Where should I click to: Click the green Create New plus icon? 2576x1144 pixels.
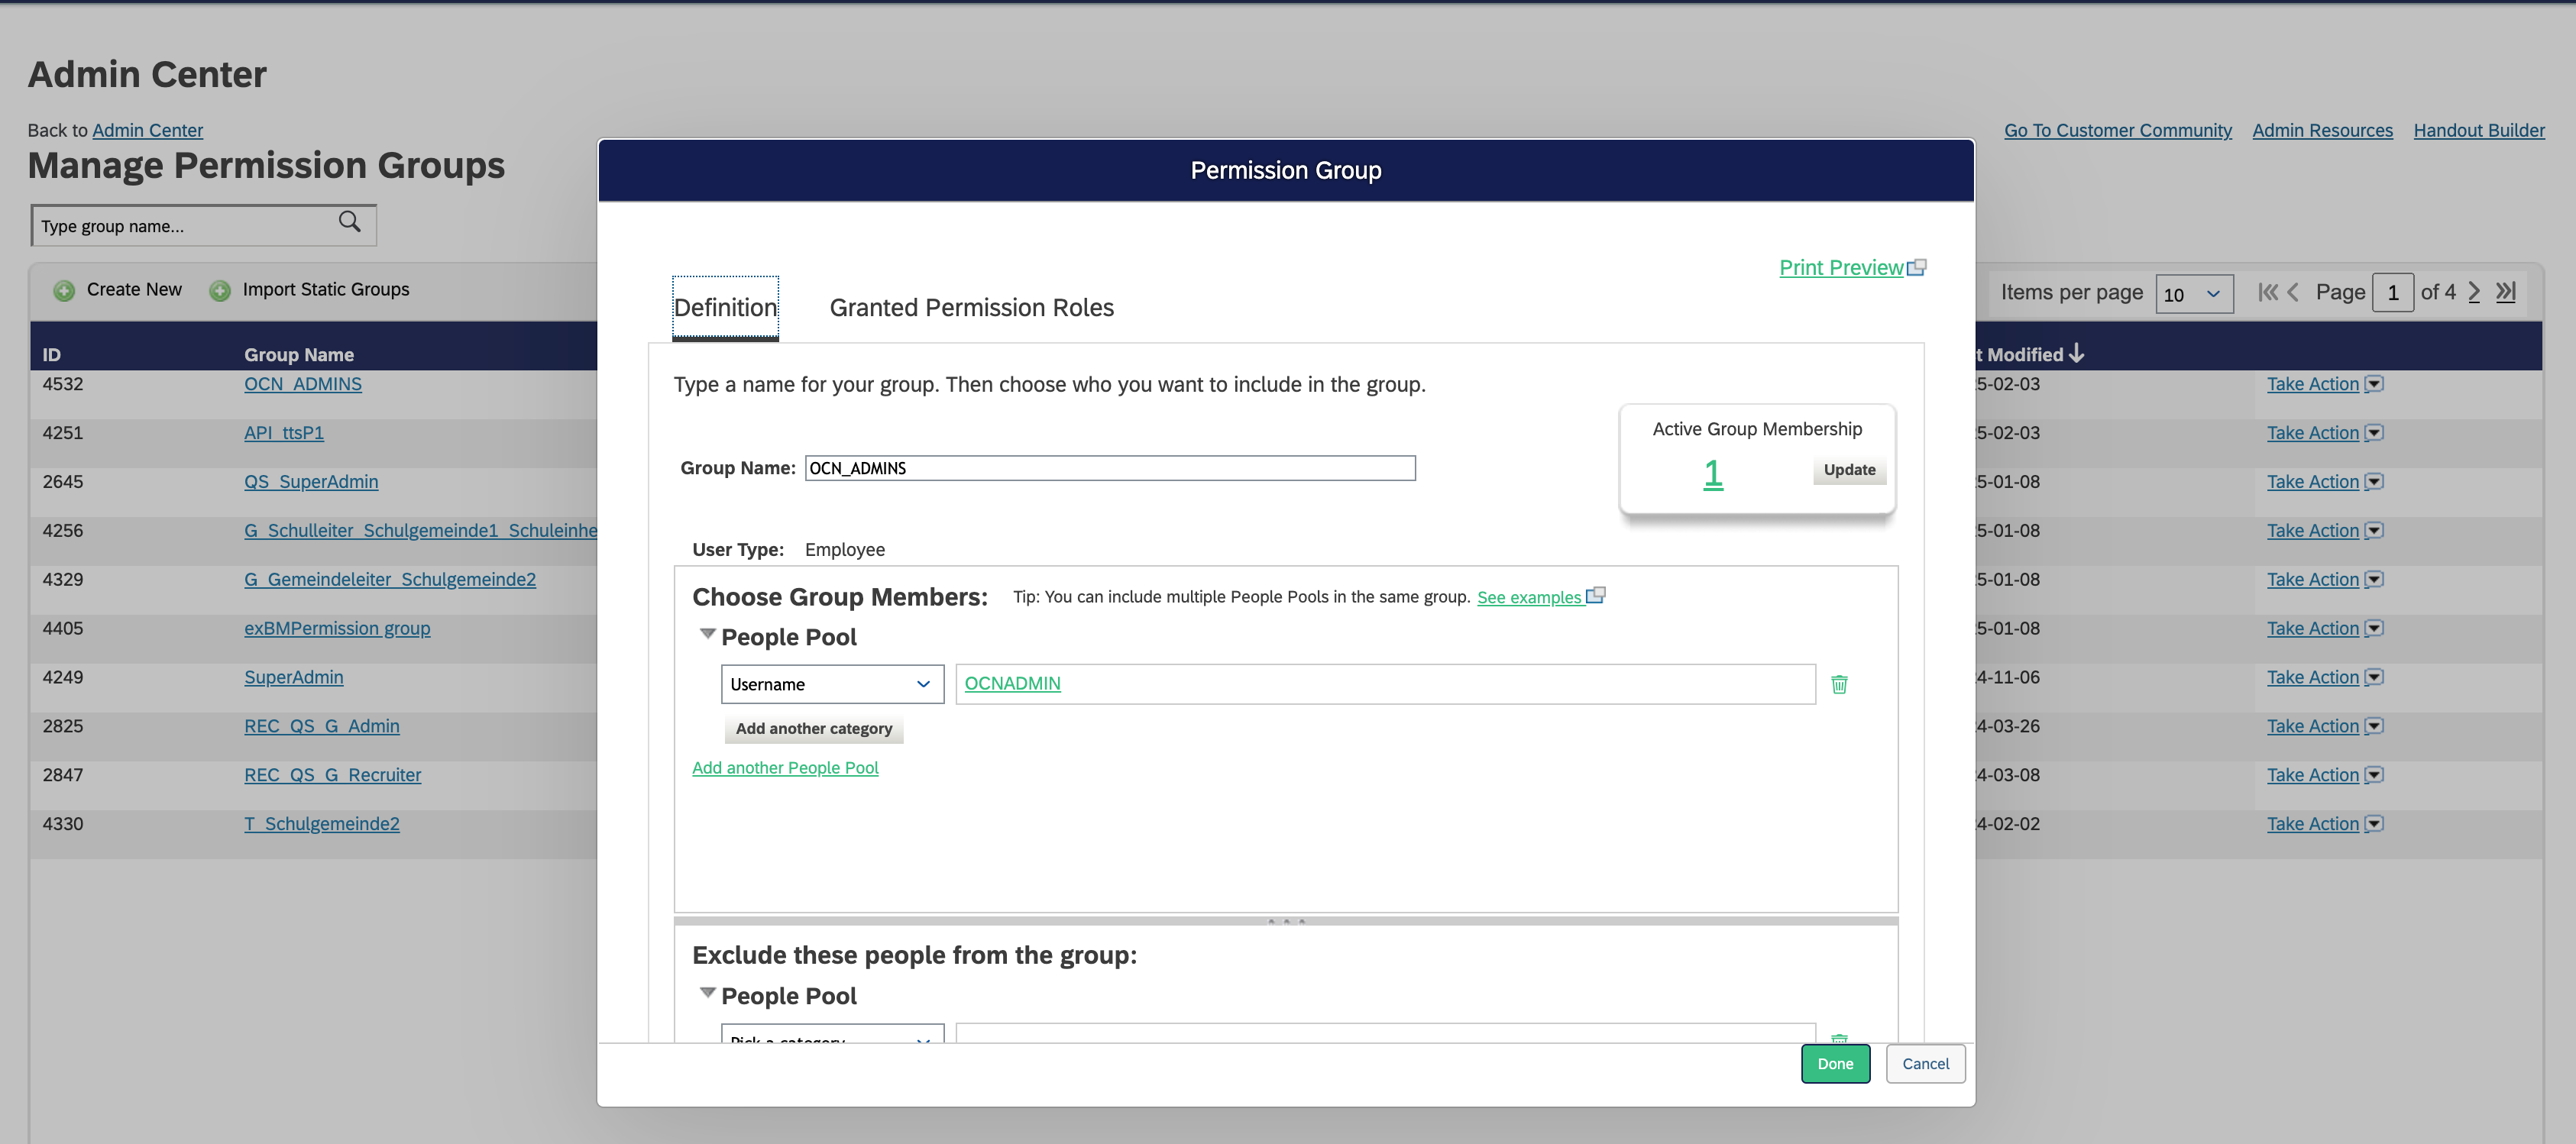pyautogui.click(x=64, y=290)
